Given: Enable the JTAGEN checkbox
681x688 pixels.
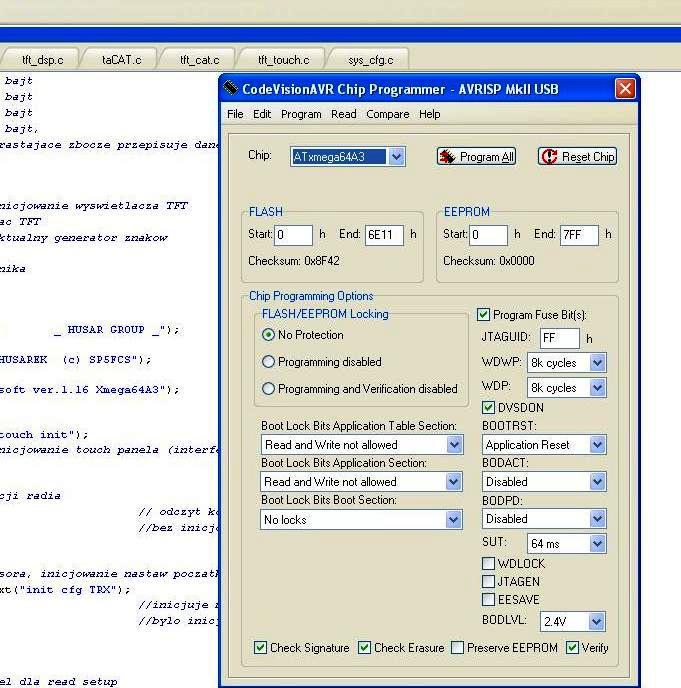Looking at the screenshot, I should point(488,581).
